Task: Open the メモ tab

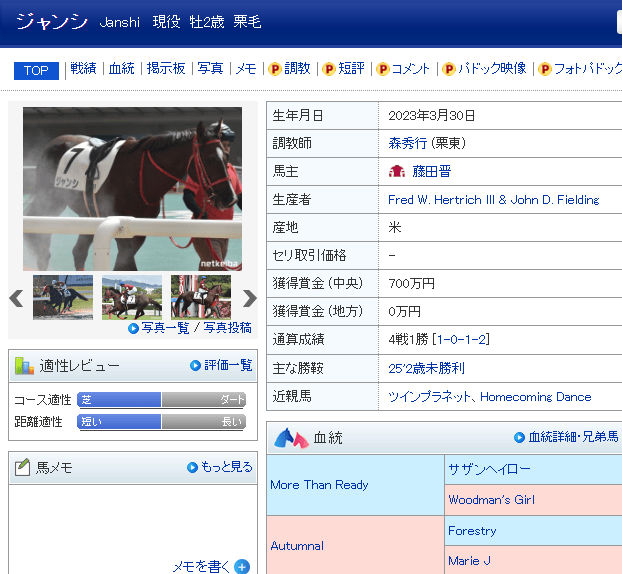Action: pyautogui.click(x=246, y=69)
